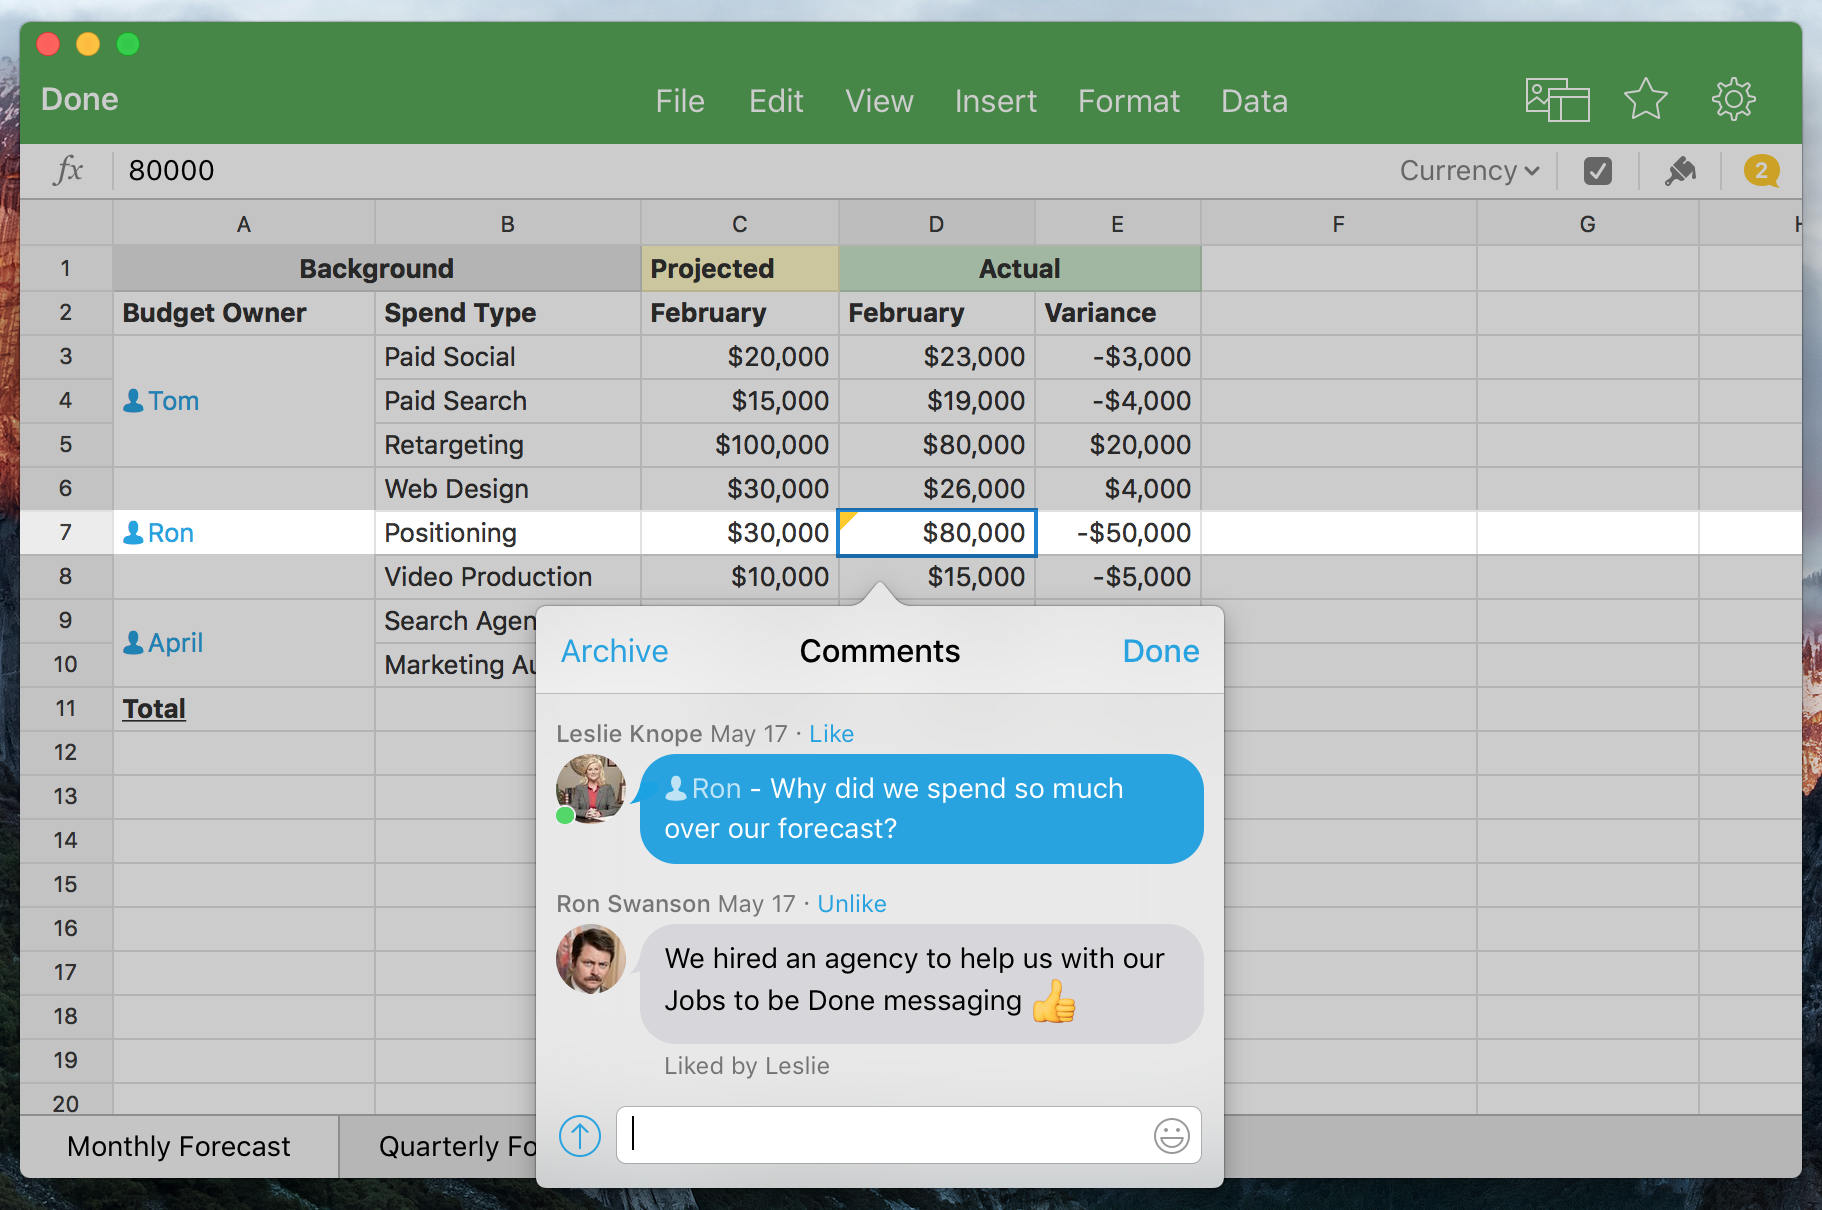Unlike Ron Swanson's comment
Image resolution: width=1822 pixels, height=1210 pixels.
(851, 904)
